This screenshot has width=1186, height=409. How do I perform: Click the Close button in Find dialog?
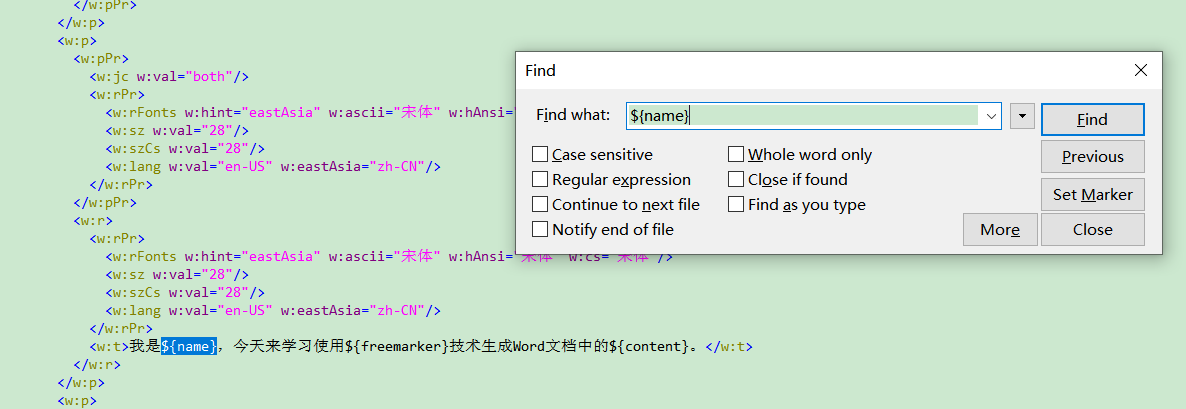1092,230
